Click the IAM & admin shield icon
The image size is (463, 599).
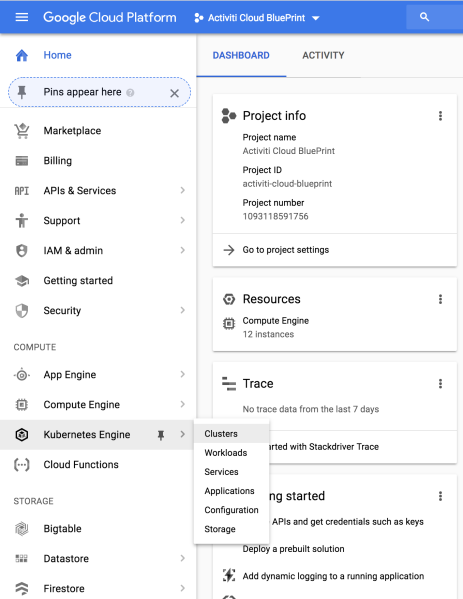tap(22, 251)
